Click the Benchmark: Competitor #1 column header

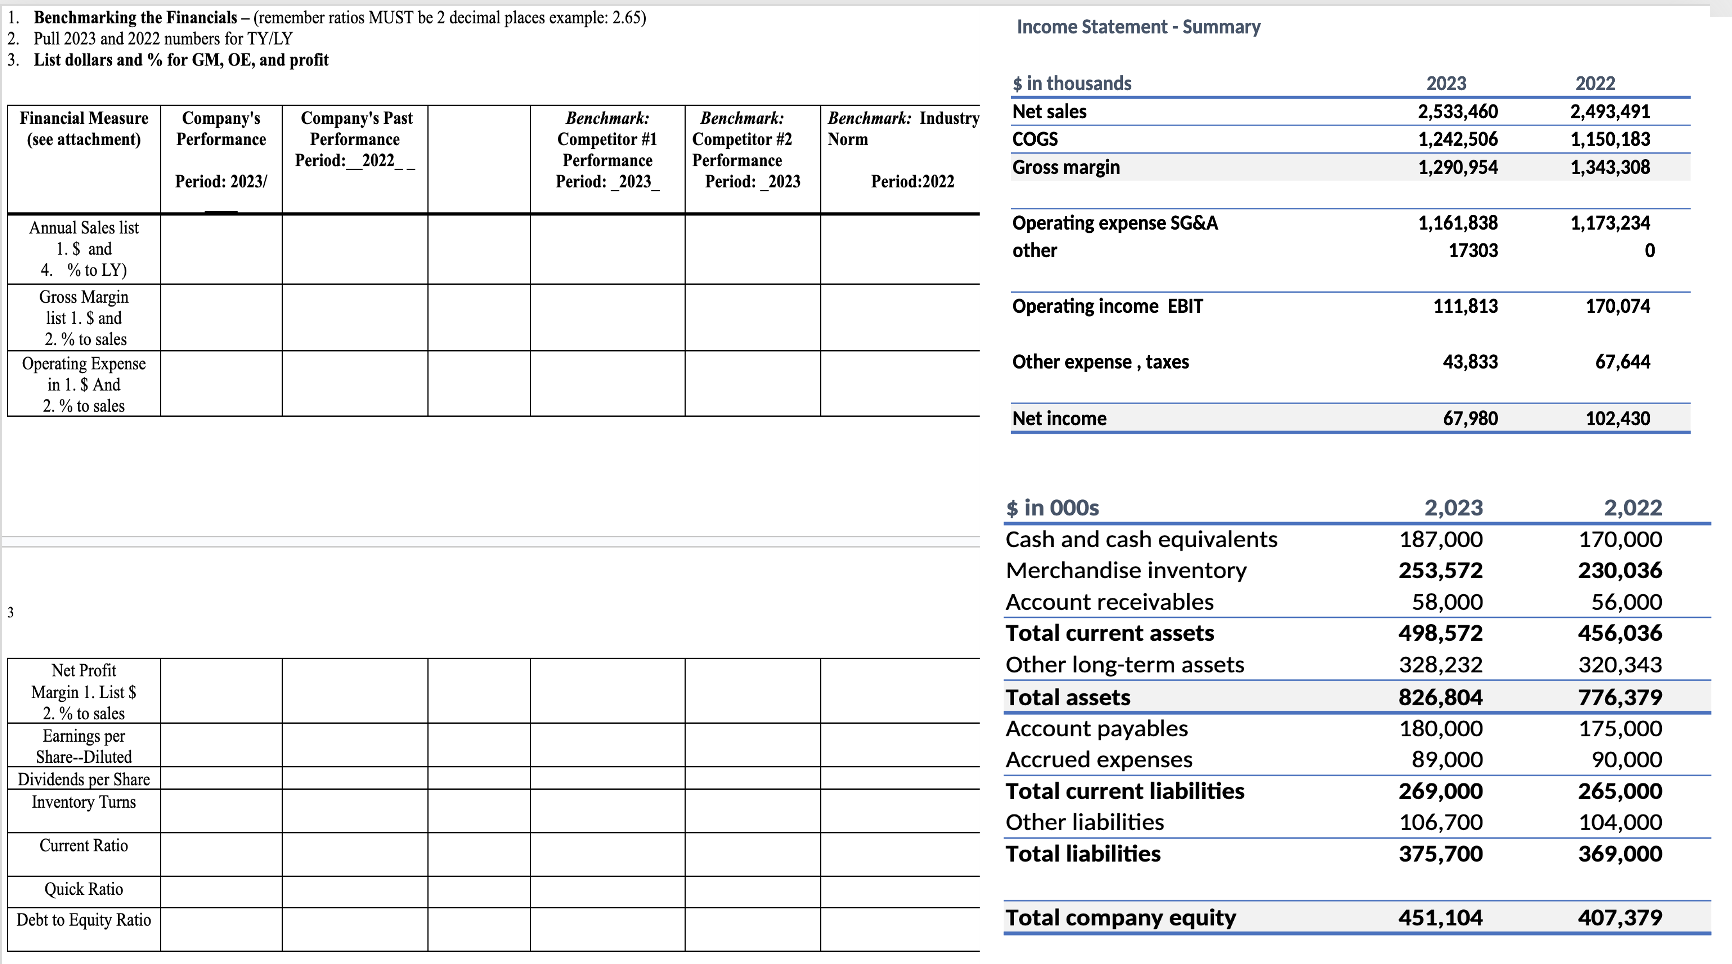(606, 149)
